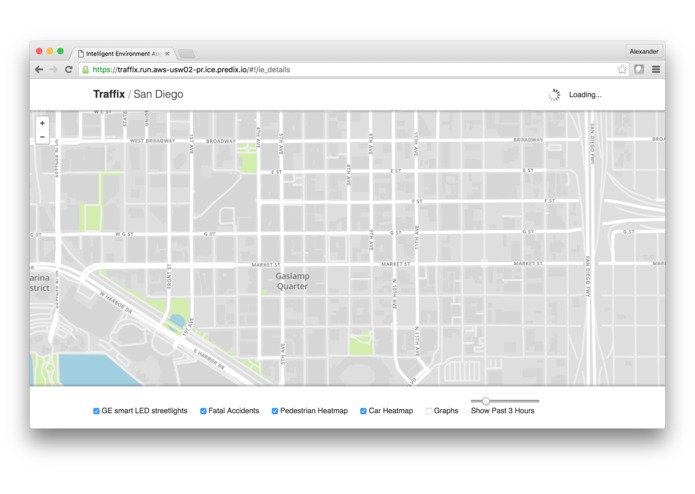This screenshot has width=695, height=494.
Task: Uncheck the Pedestrian Heatmap checkbox
Action: tap(275, 411)
